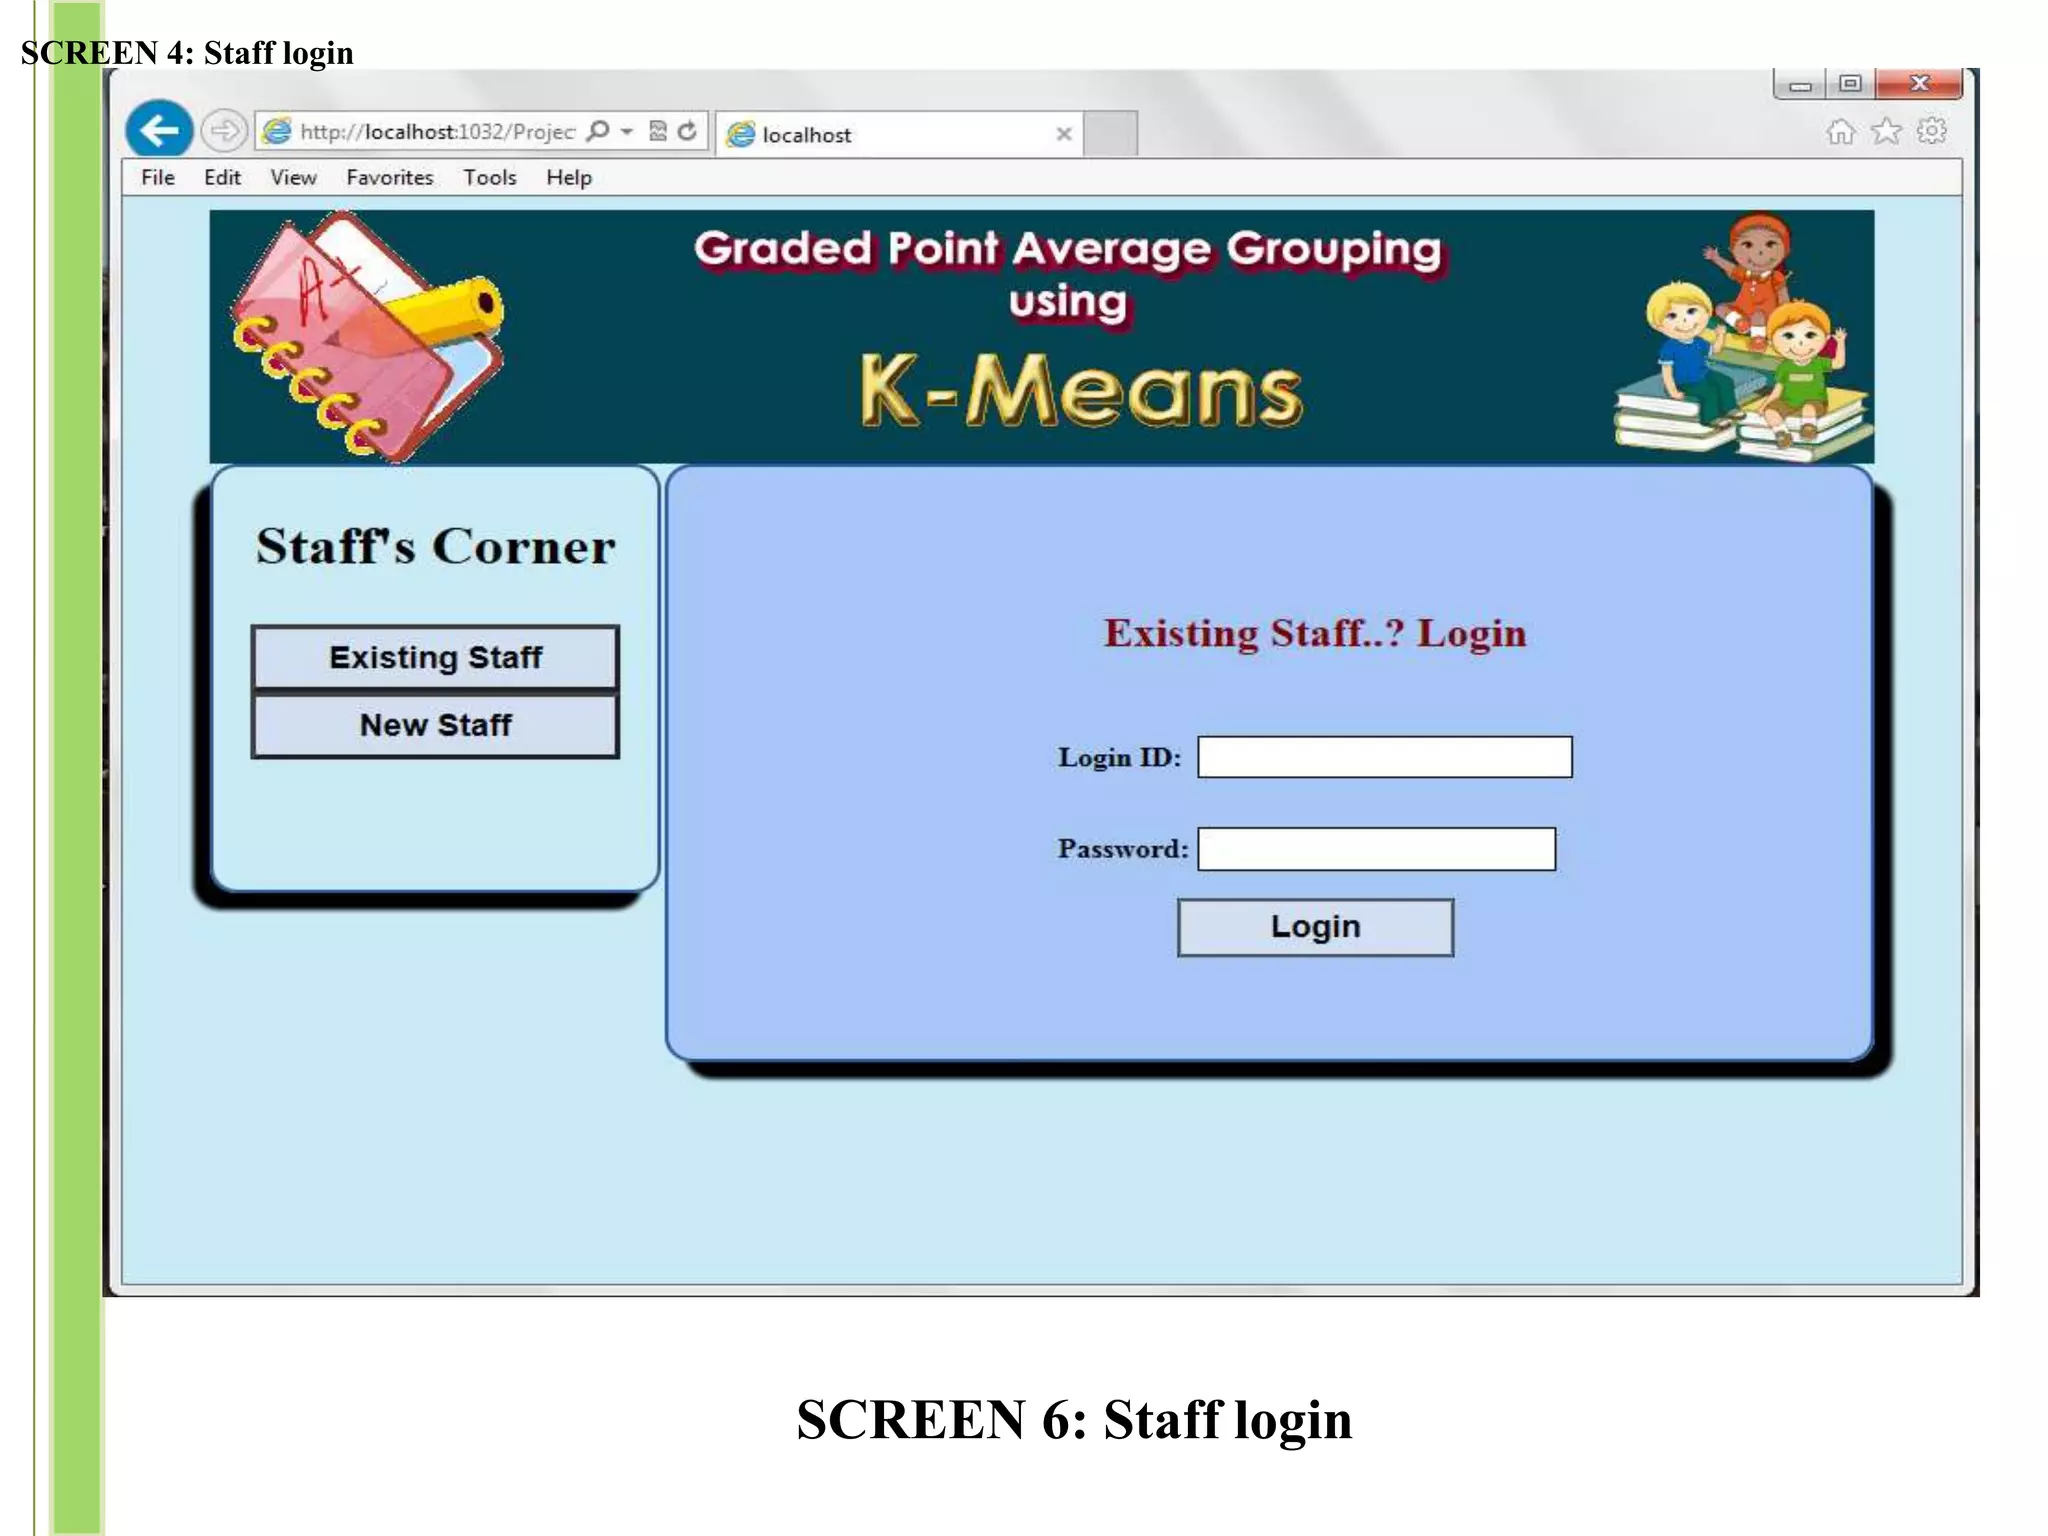Viewport: 2048px width, 1536px height.
Task: Click 'Existing Staff..? Login' heading
Action: click(1315, 633)
